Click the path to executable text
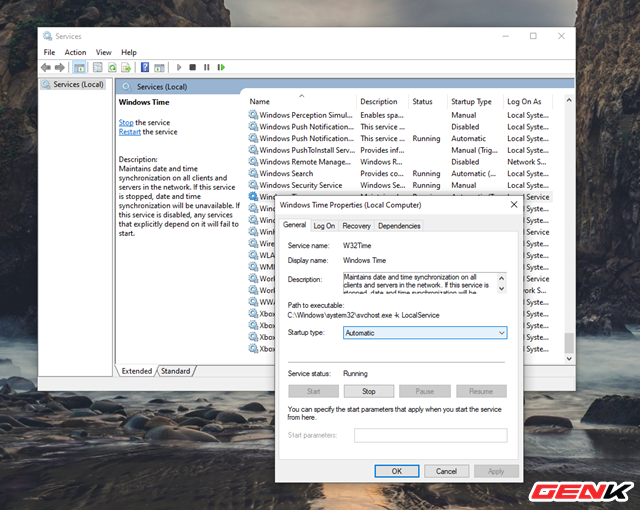Viewport: 640px width, 510px height. click(x=363, y=315)
